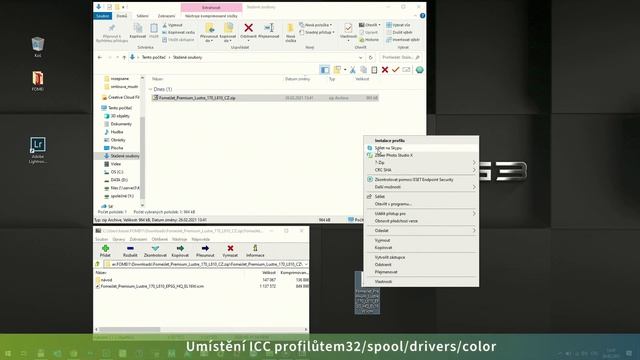Click the Kopírovat icon in the ribbon clipboard group
Viewport: 640px width, 360px height.
pyautogui.click(x=138, y=28)
